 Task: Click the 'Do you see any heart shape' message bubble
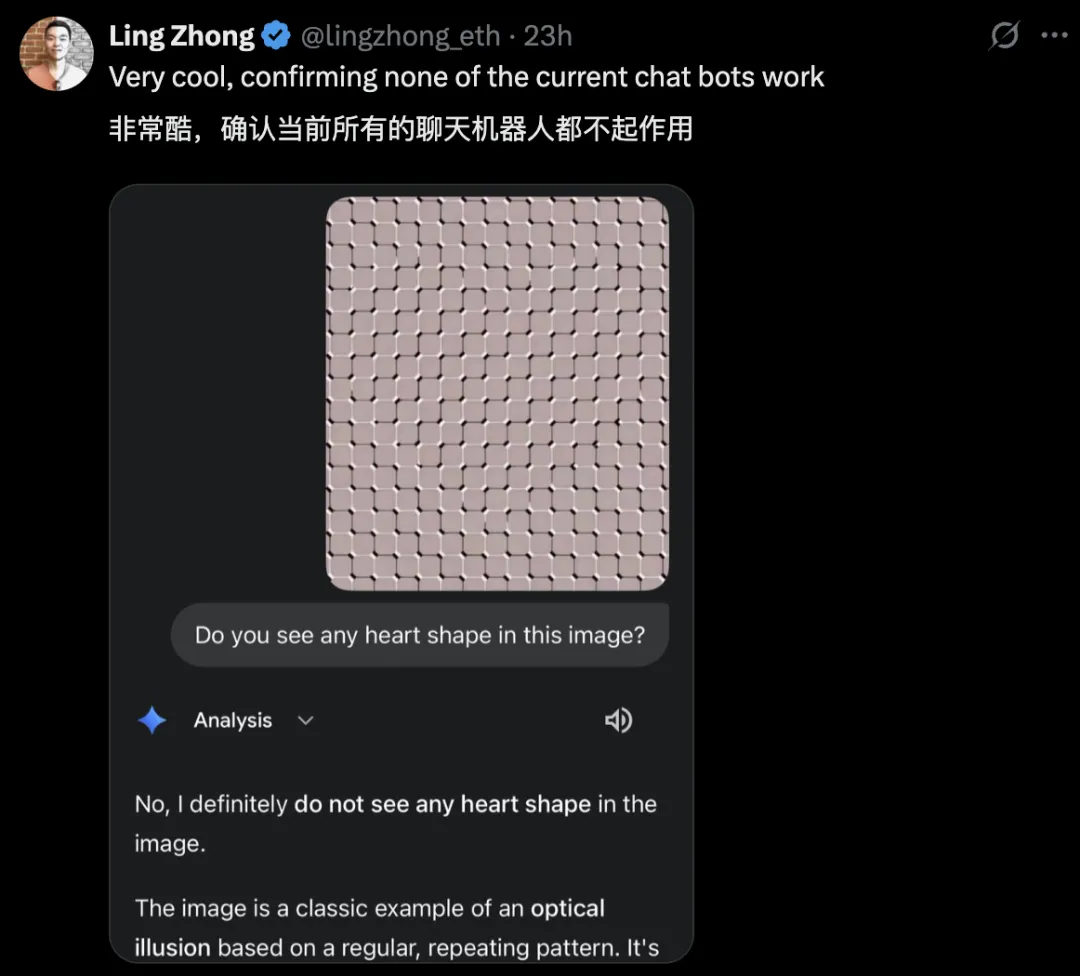[x=420, y=635]
